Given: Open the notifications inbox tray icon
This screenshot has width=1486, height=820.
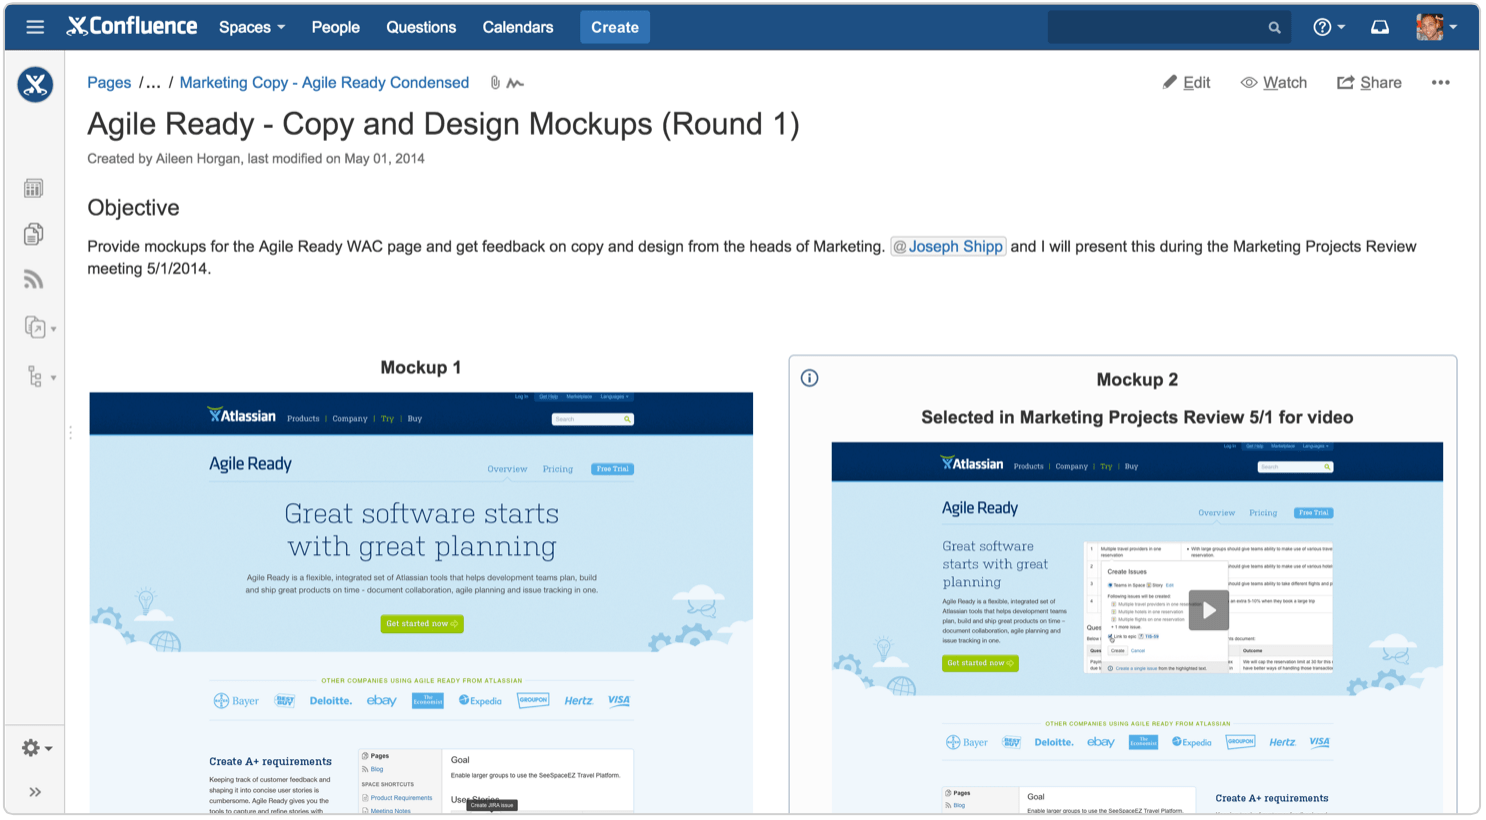Looking at the screenshot, I should [x=1380, y=27].
